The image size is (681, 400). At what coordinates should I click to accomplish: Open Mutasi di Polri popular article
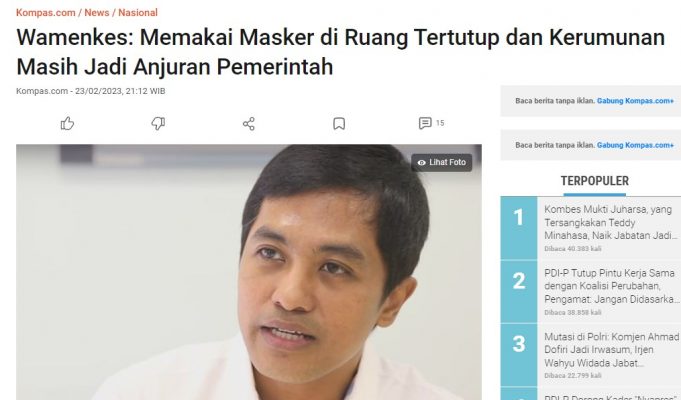click(x=610, y=350)
